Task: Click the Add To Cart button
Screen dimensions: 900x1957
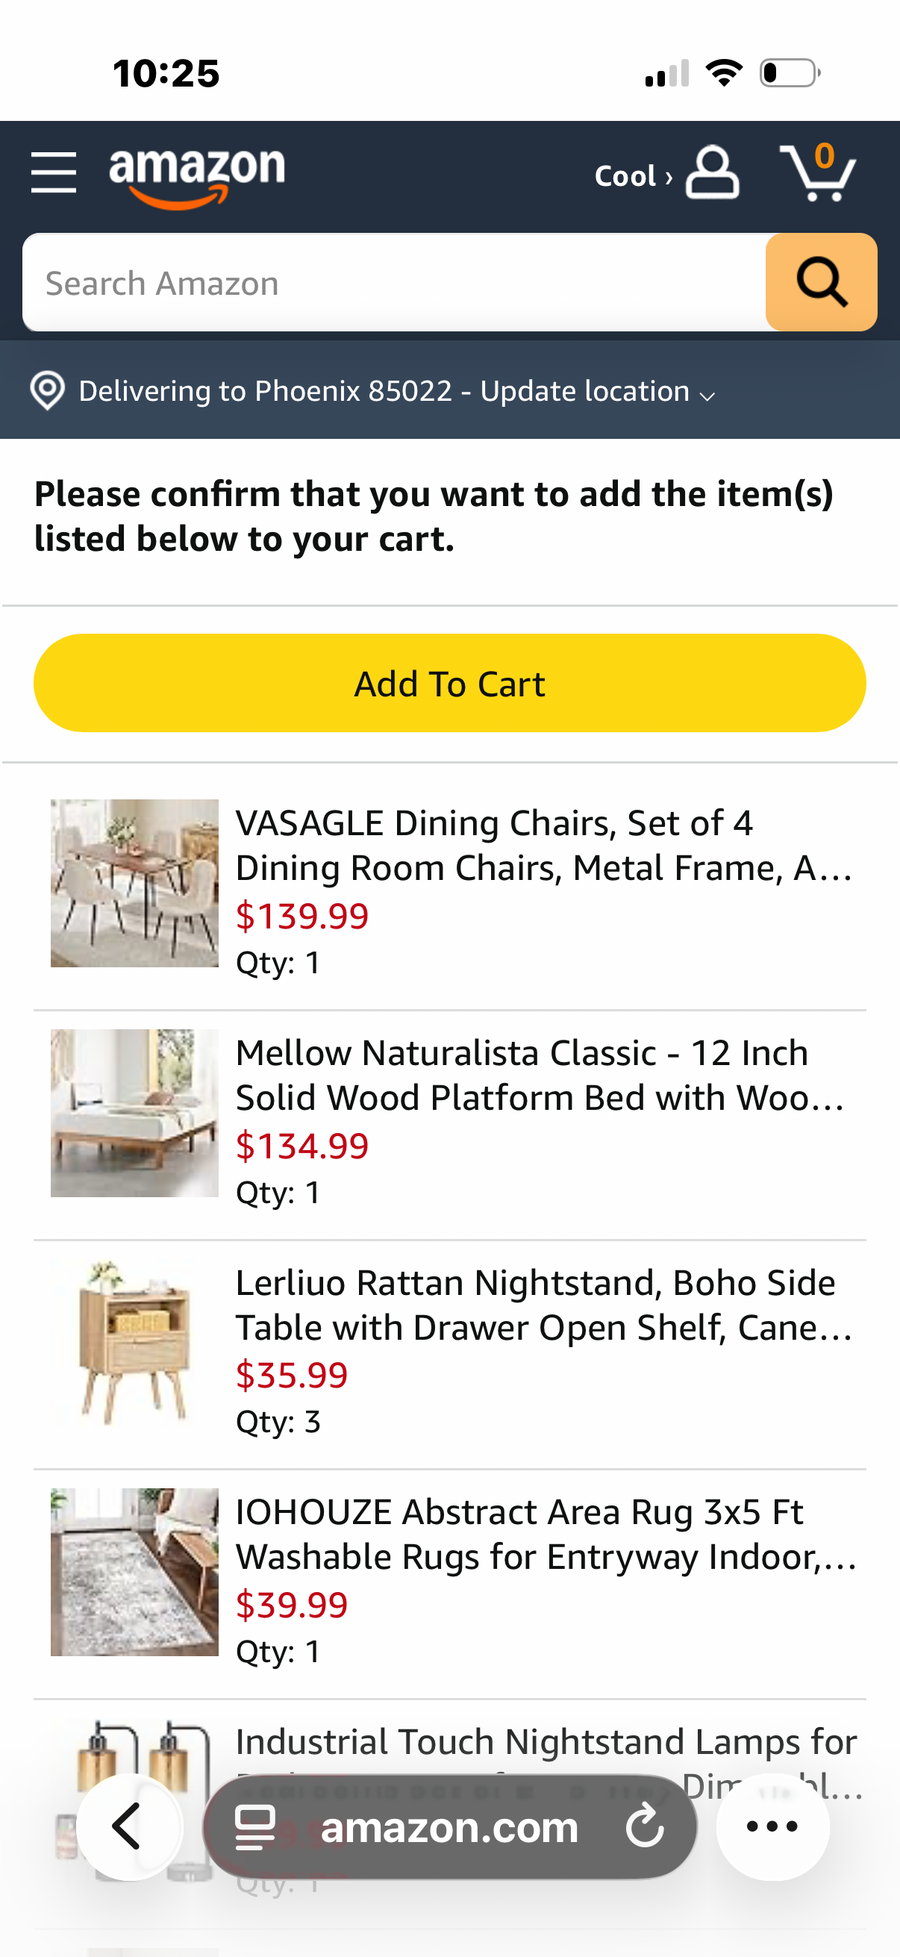Action: 450,683
